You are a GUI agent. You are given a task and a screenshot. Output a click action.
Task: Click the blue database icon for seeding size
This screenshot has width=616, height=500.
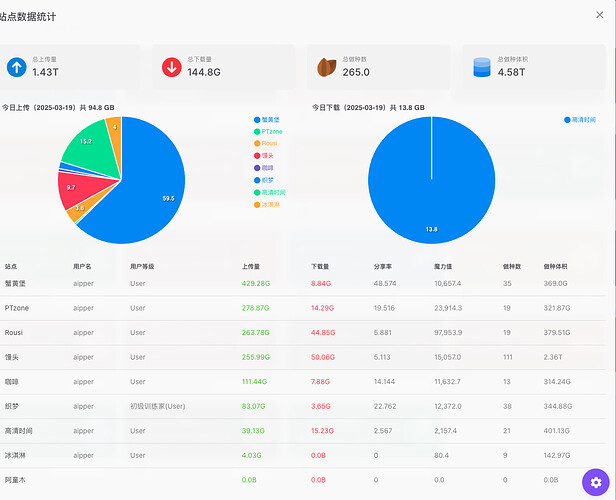482,67
